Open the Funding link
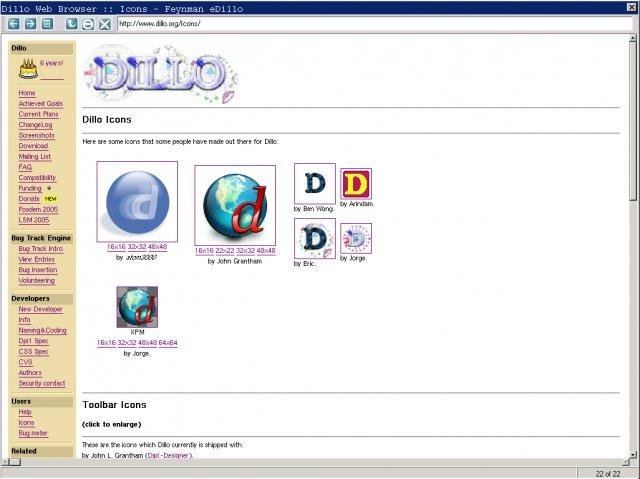Image resolution: width=640 pixels, height=479 pixels. pyautogui.click(x=30, y=188)
